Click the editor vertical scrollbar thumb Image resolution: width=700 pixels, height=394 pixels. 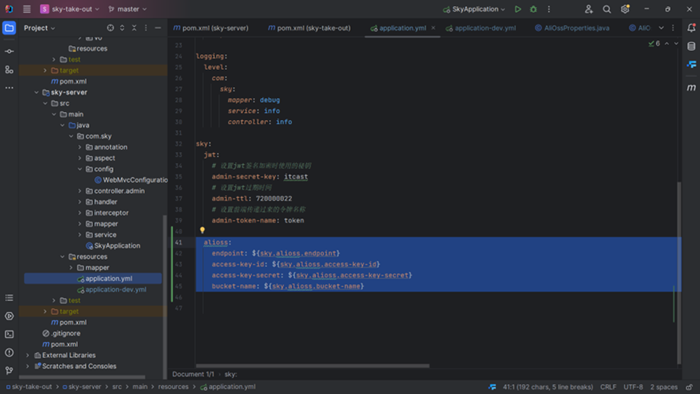679,273
